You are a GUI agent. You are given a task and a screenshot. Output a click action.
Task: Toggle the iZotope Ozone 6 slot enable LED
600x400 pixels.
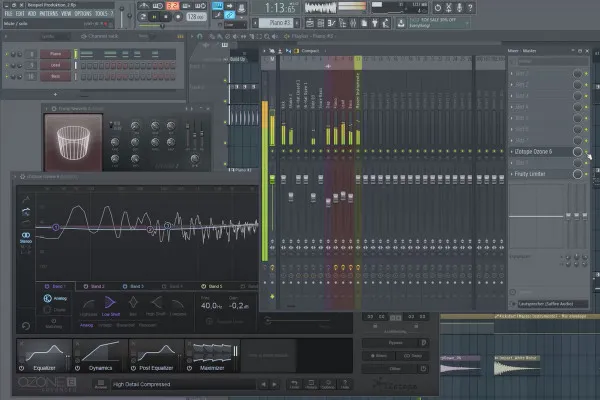pos(587,152)
